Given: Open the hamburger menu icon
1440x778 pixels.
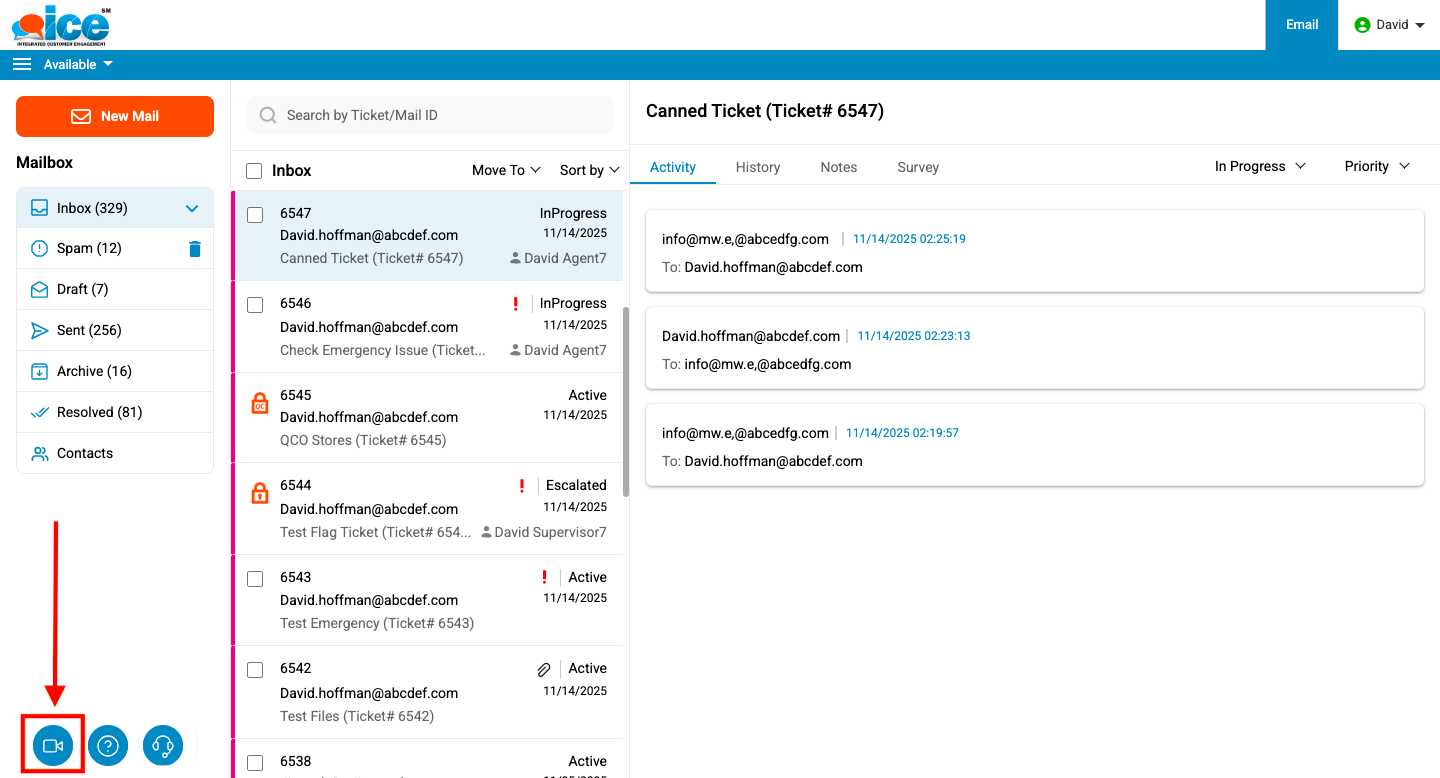Looking at the screenshot, I should [x=22, y=64].
